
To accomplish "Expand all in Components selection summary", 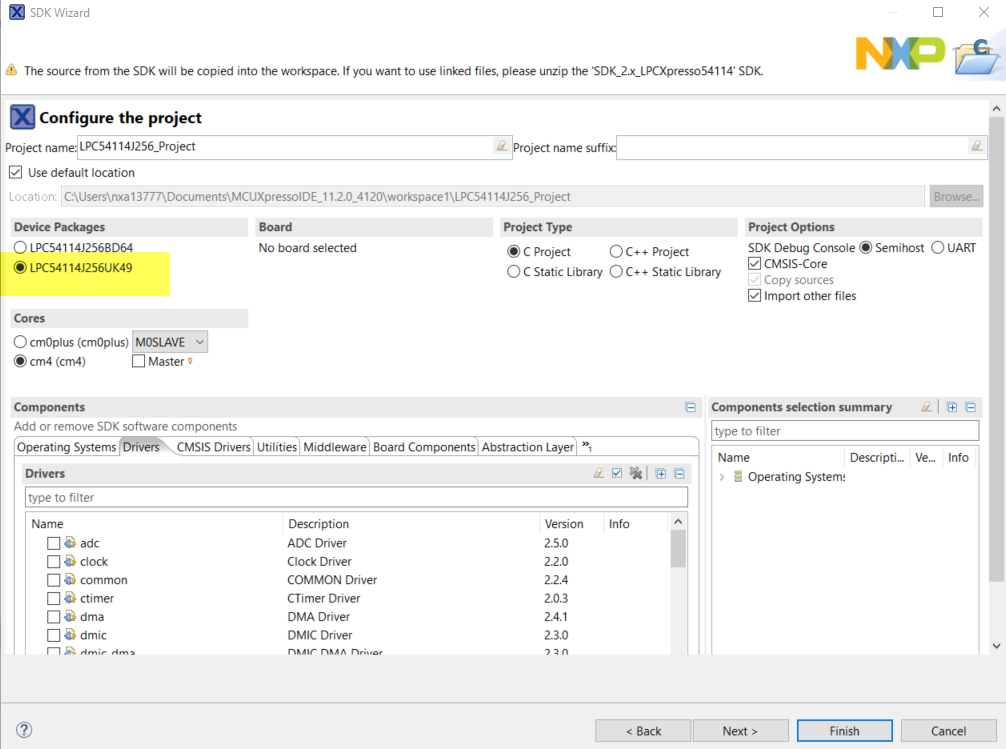I will coord(952,407).
